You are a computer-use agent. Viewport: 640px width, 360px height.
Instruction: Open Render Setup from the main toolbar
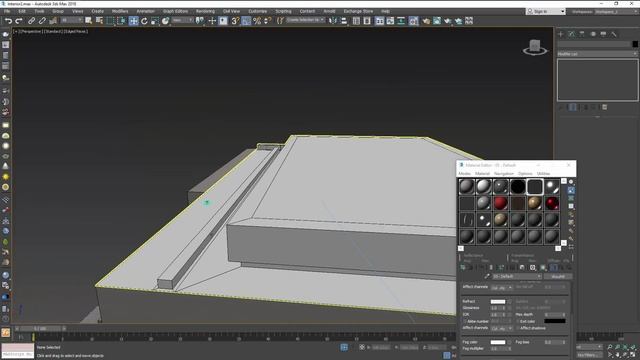pos(426,21)
